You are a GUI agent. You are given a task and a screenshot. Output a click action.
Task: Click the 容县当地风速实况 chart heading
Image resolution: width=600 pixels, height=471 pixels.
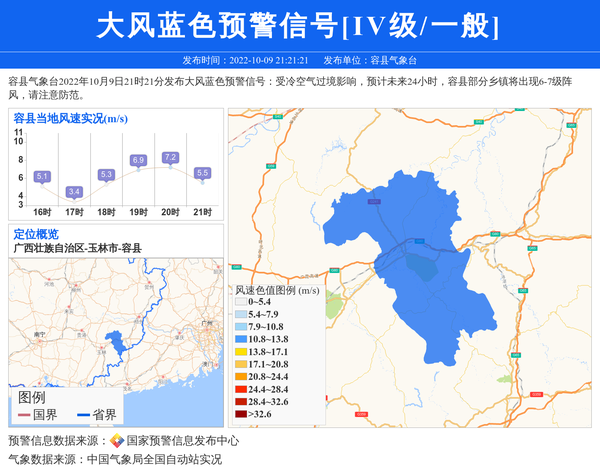coord(70,119)
